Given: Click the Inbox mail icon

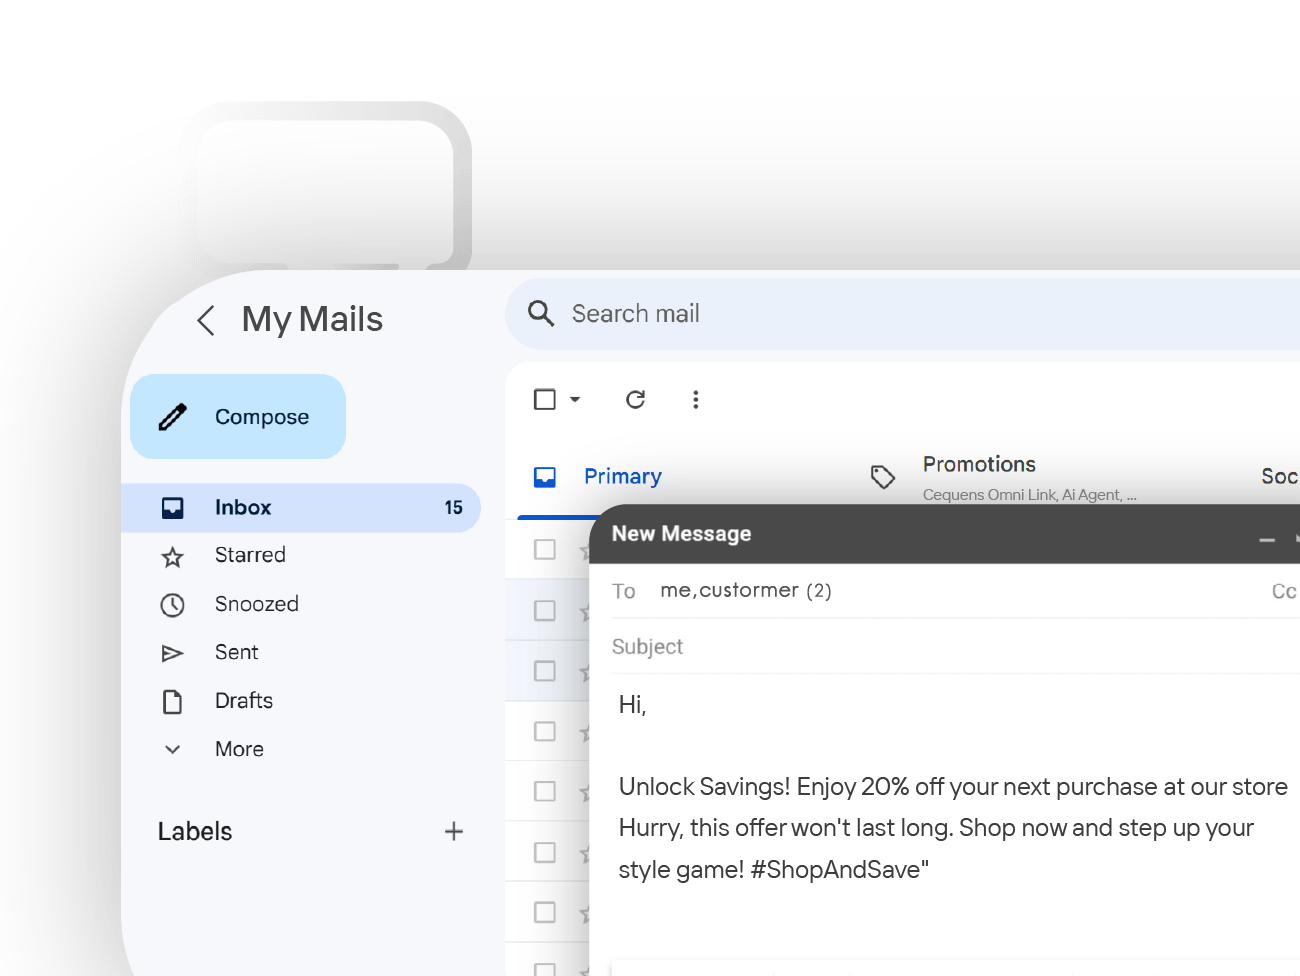Looking at the screenshot, I should point(172,507).
